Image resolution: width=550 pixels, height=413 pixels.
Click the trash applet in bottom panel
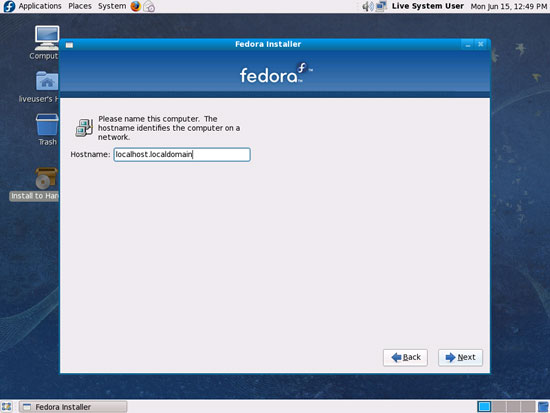pos(543,407)
